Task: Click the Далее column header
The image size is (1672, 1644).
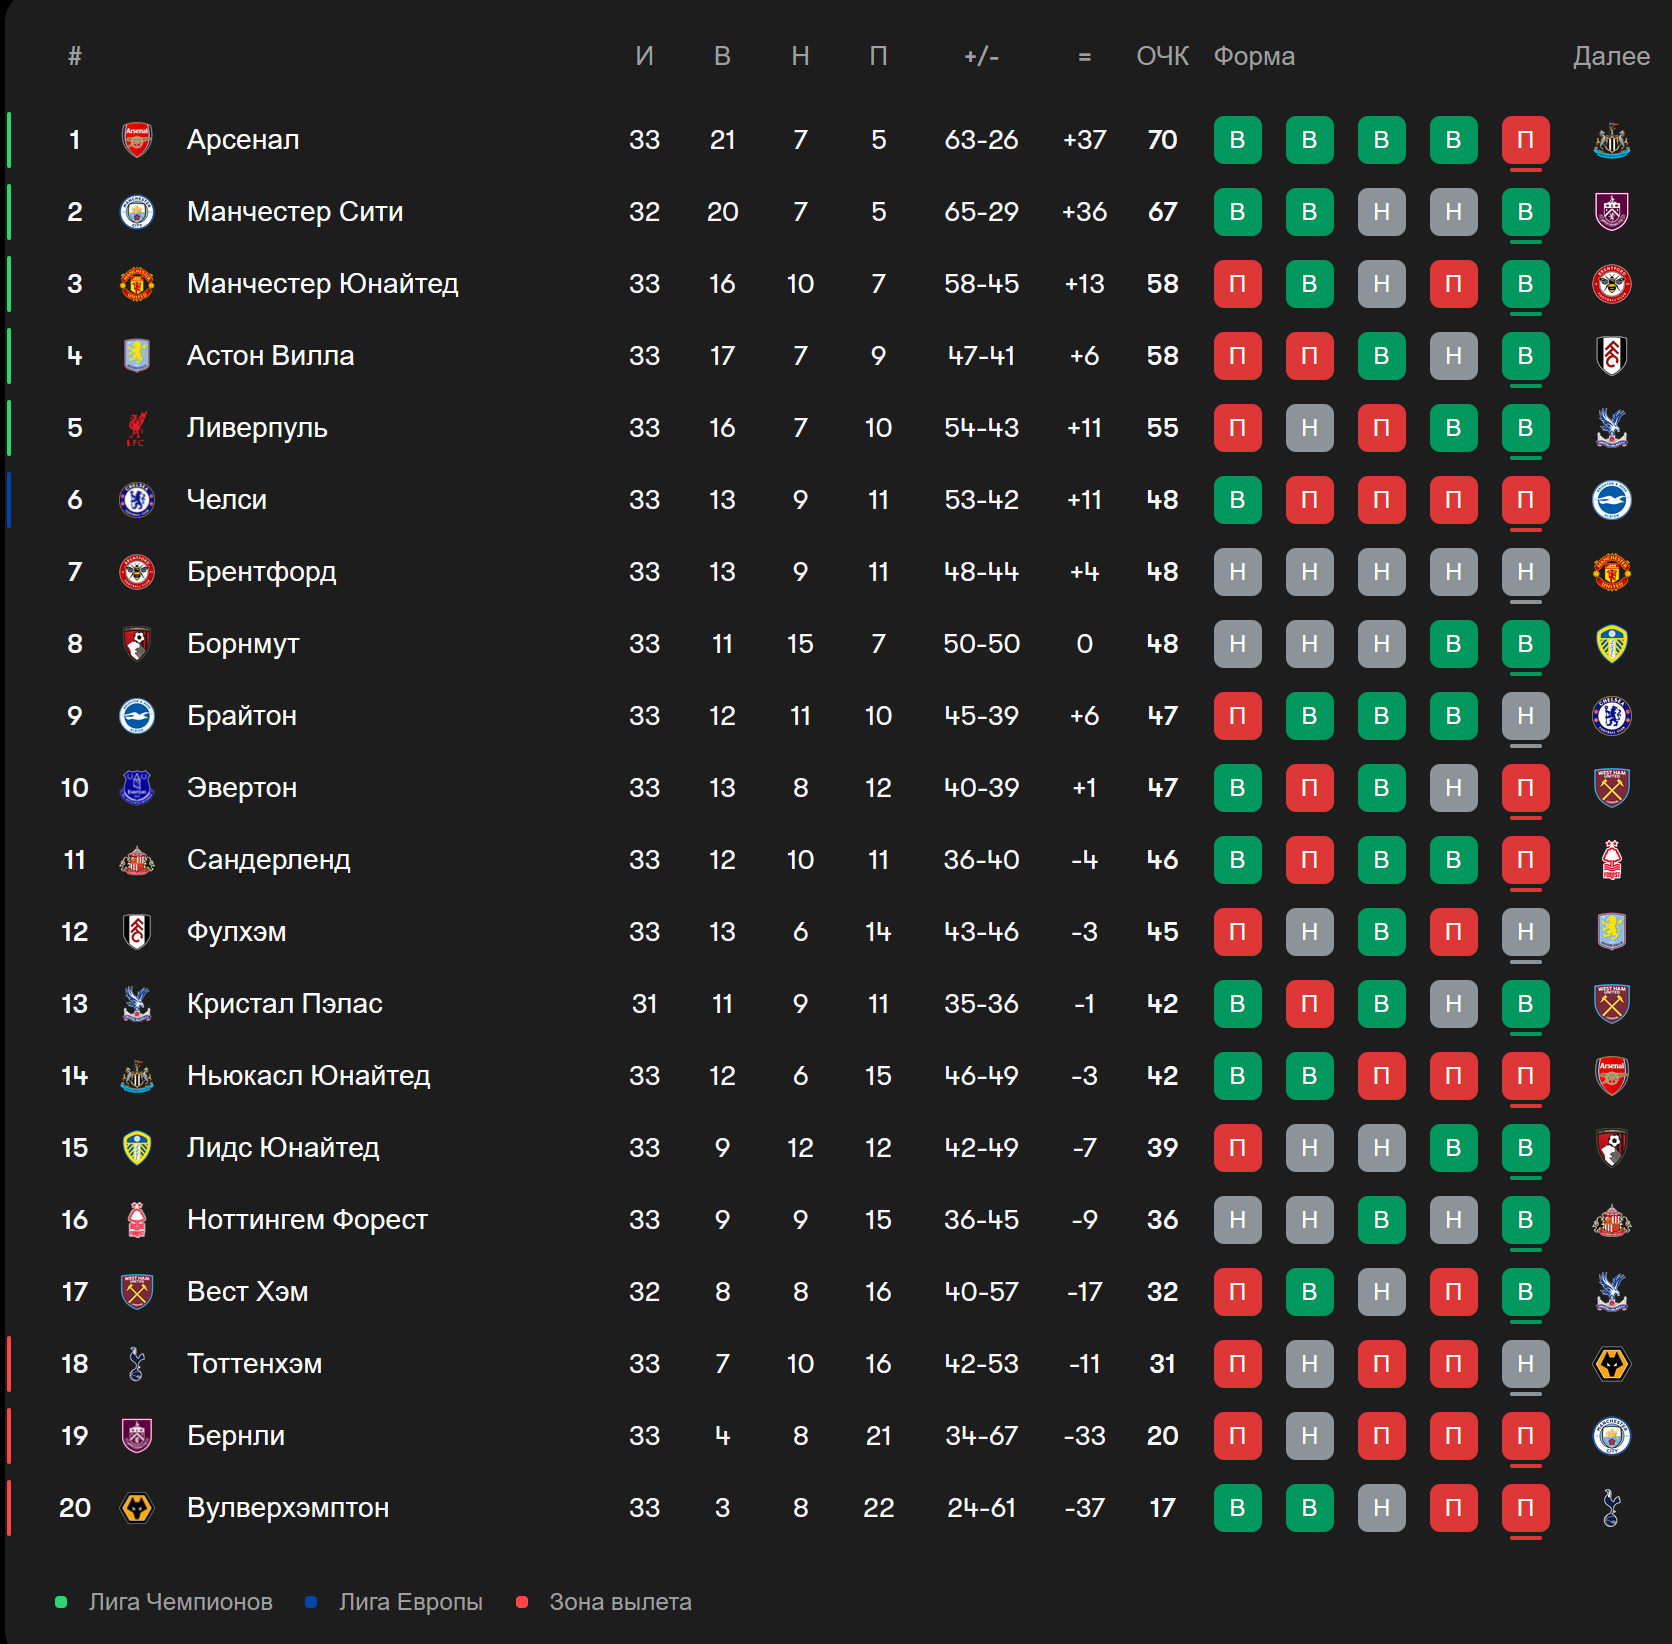Action: click(1611, 56)
